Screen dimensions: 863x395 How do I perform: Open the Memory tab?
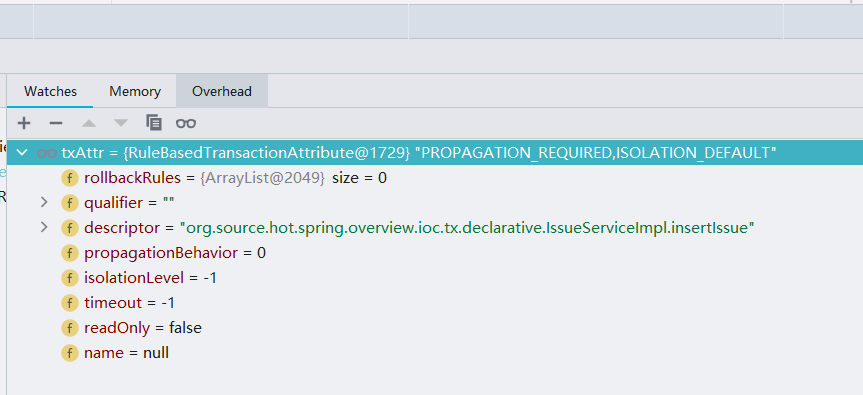135,91
